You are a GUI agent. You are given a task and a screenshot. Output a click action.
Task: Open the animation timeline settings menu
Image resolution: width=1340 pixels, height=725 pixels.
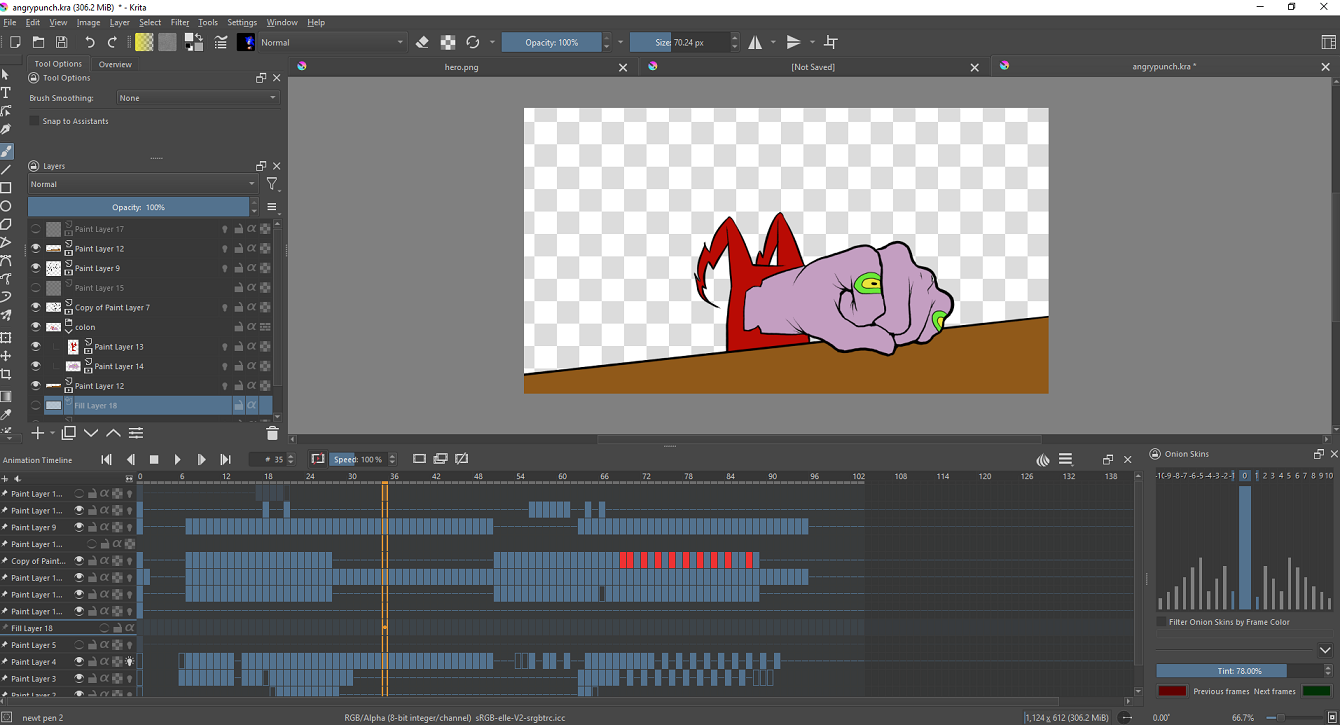(x=1066, y=459)
